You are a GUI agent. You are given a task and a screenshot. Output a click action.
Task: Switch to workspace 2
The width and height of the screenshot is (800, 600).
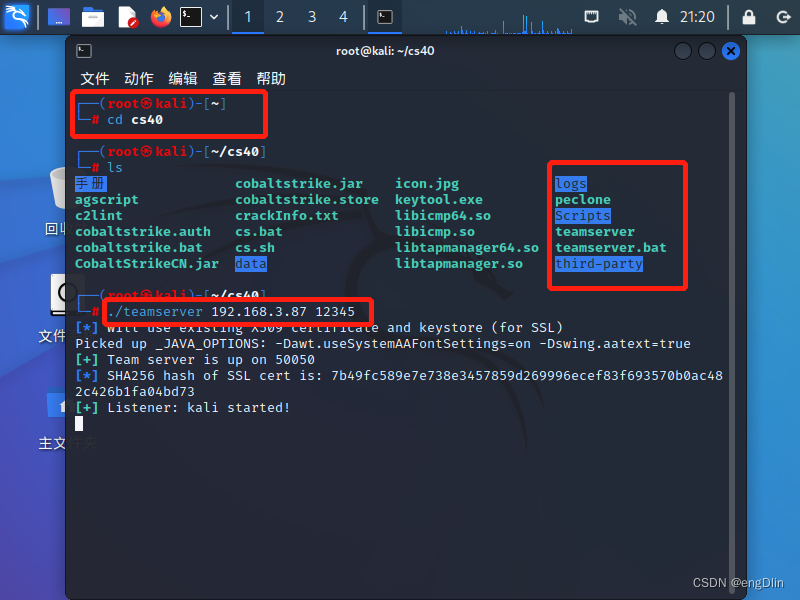pos(280,17)
